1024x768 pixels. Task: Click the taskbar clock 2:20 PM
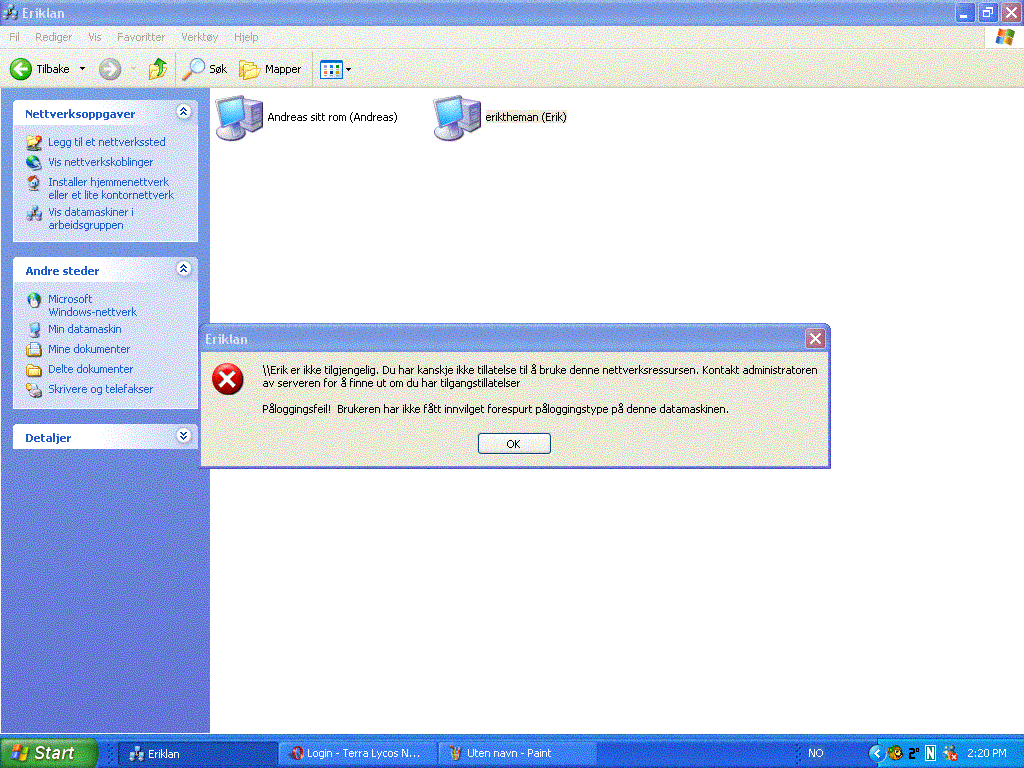(x=987, y=753)
